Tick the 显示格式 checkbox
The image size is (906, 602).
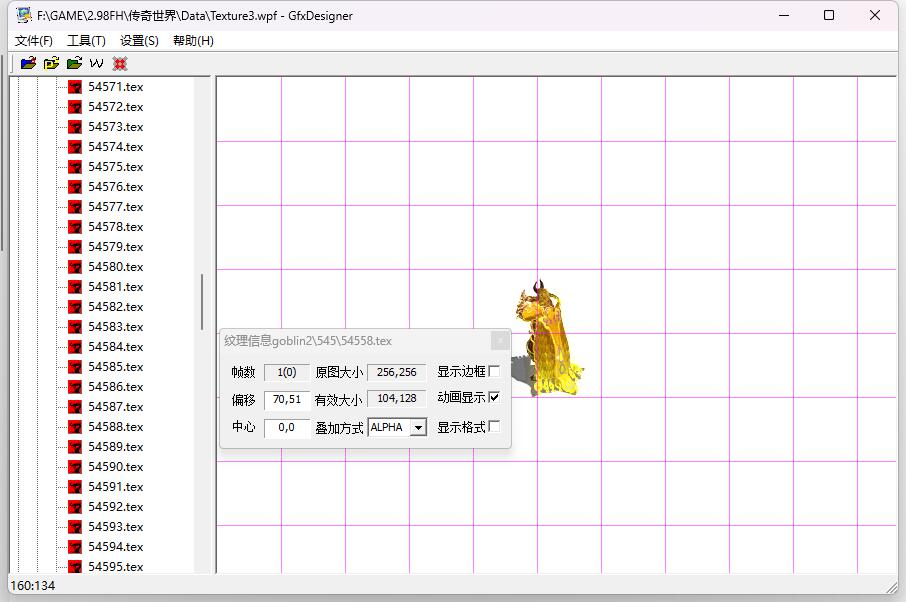tap(494, 427)
